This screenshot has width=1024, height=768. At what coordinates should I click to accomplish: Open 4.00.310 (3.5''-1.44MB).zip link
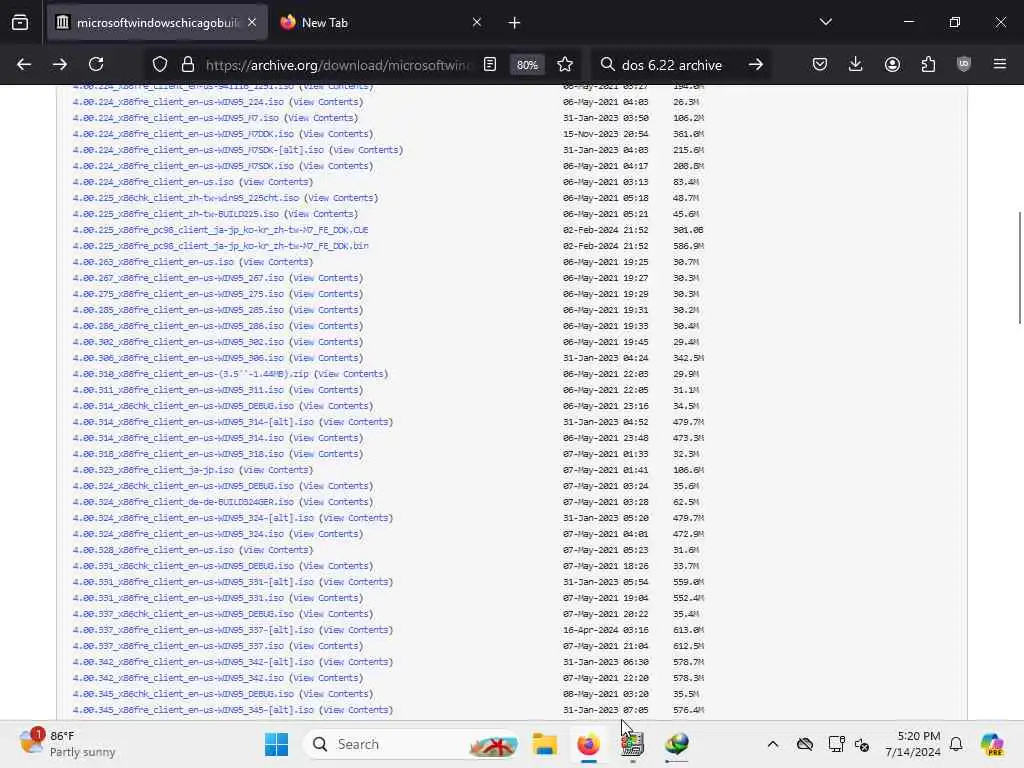pyautogui.click(x=190, y=374)
